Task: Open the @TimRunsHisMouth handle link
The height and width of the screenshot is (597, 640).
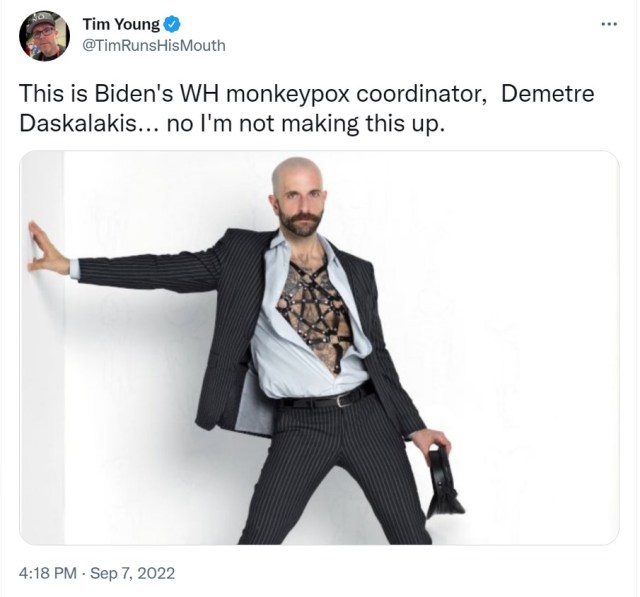Action: (154, 45)
